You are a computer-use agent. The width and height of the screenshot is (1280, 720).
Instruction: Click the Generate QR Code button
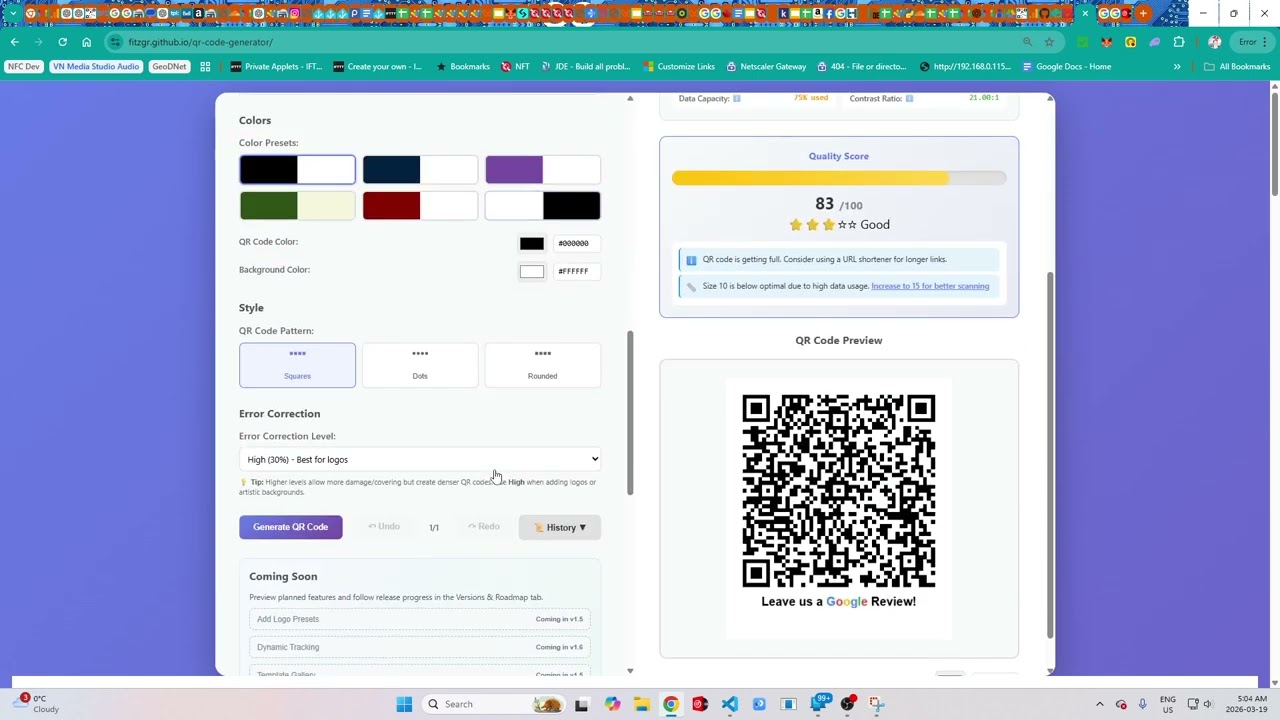point(290,527)
